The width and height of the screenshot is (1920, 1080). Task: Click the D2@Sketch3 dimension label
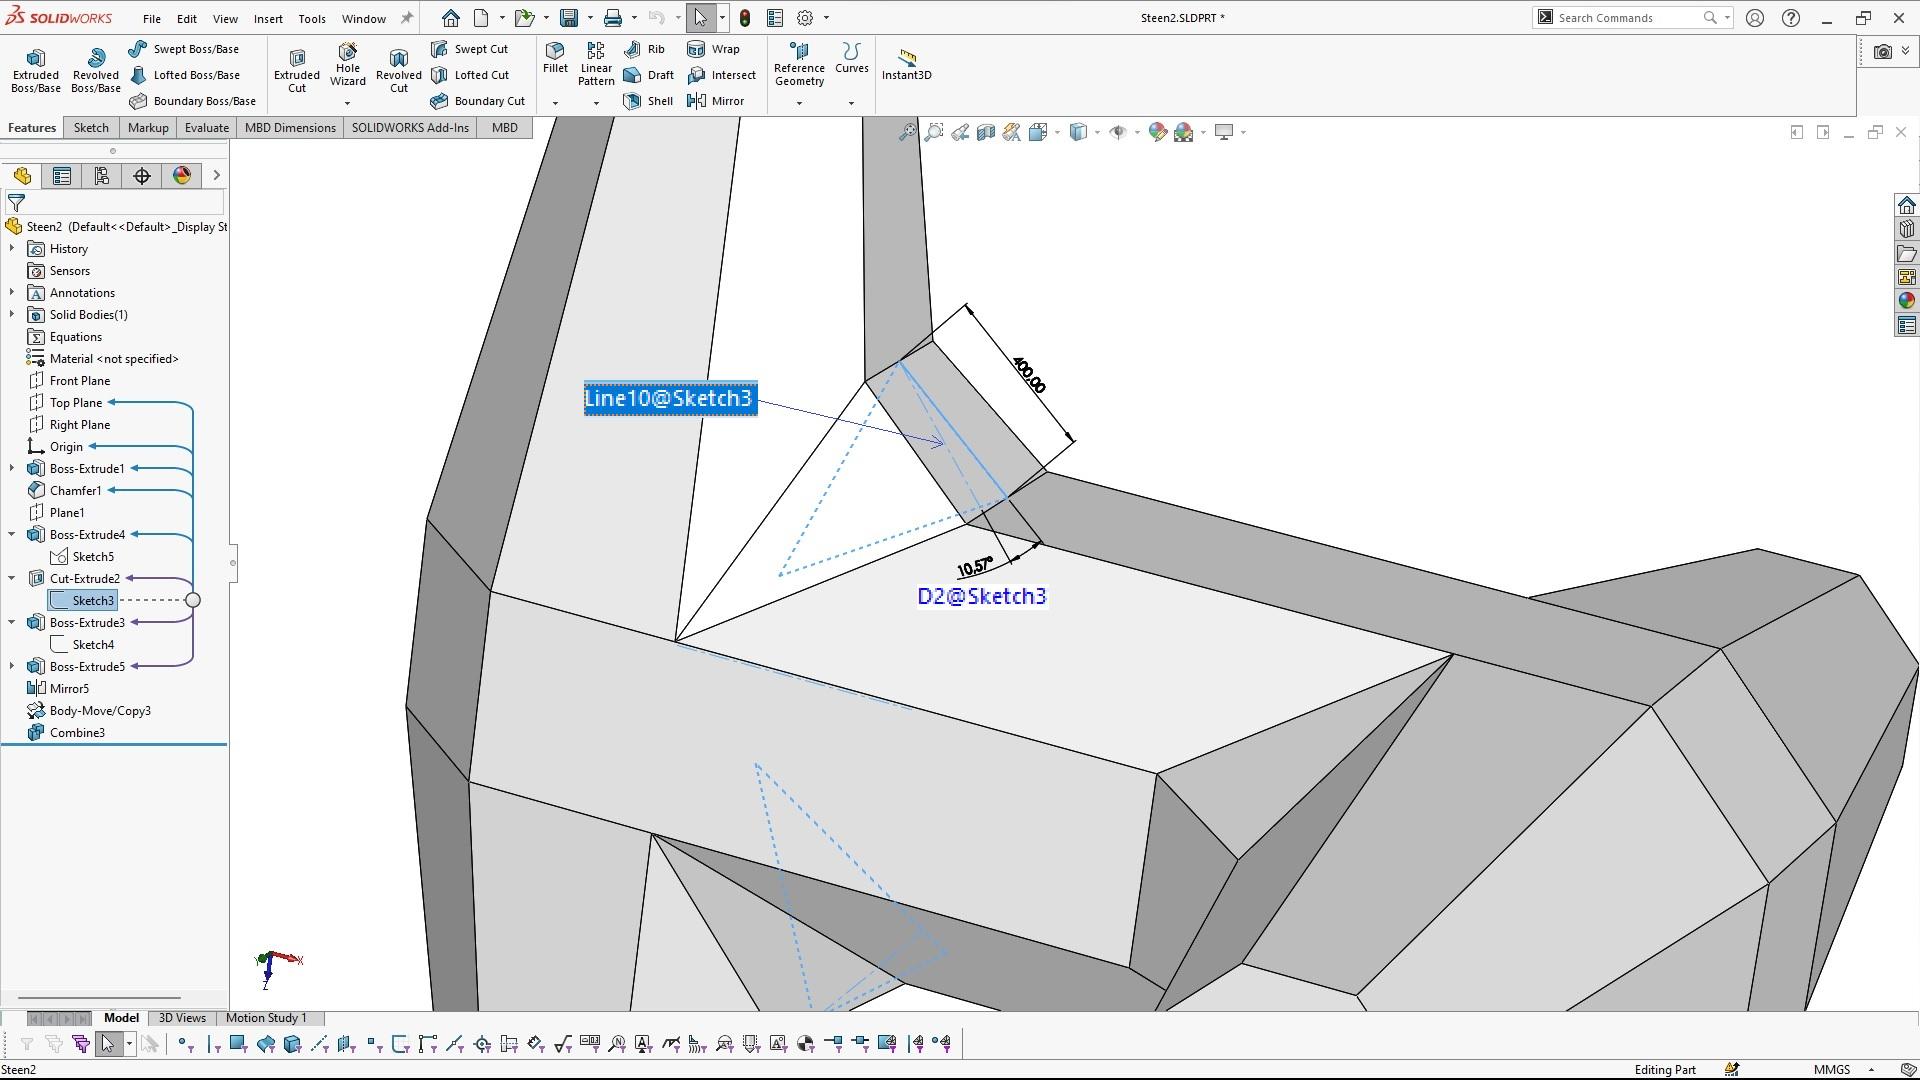981,597
